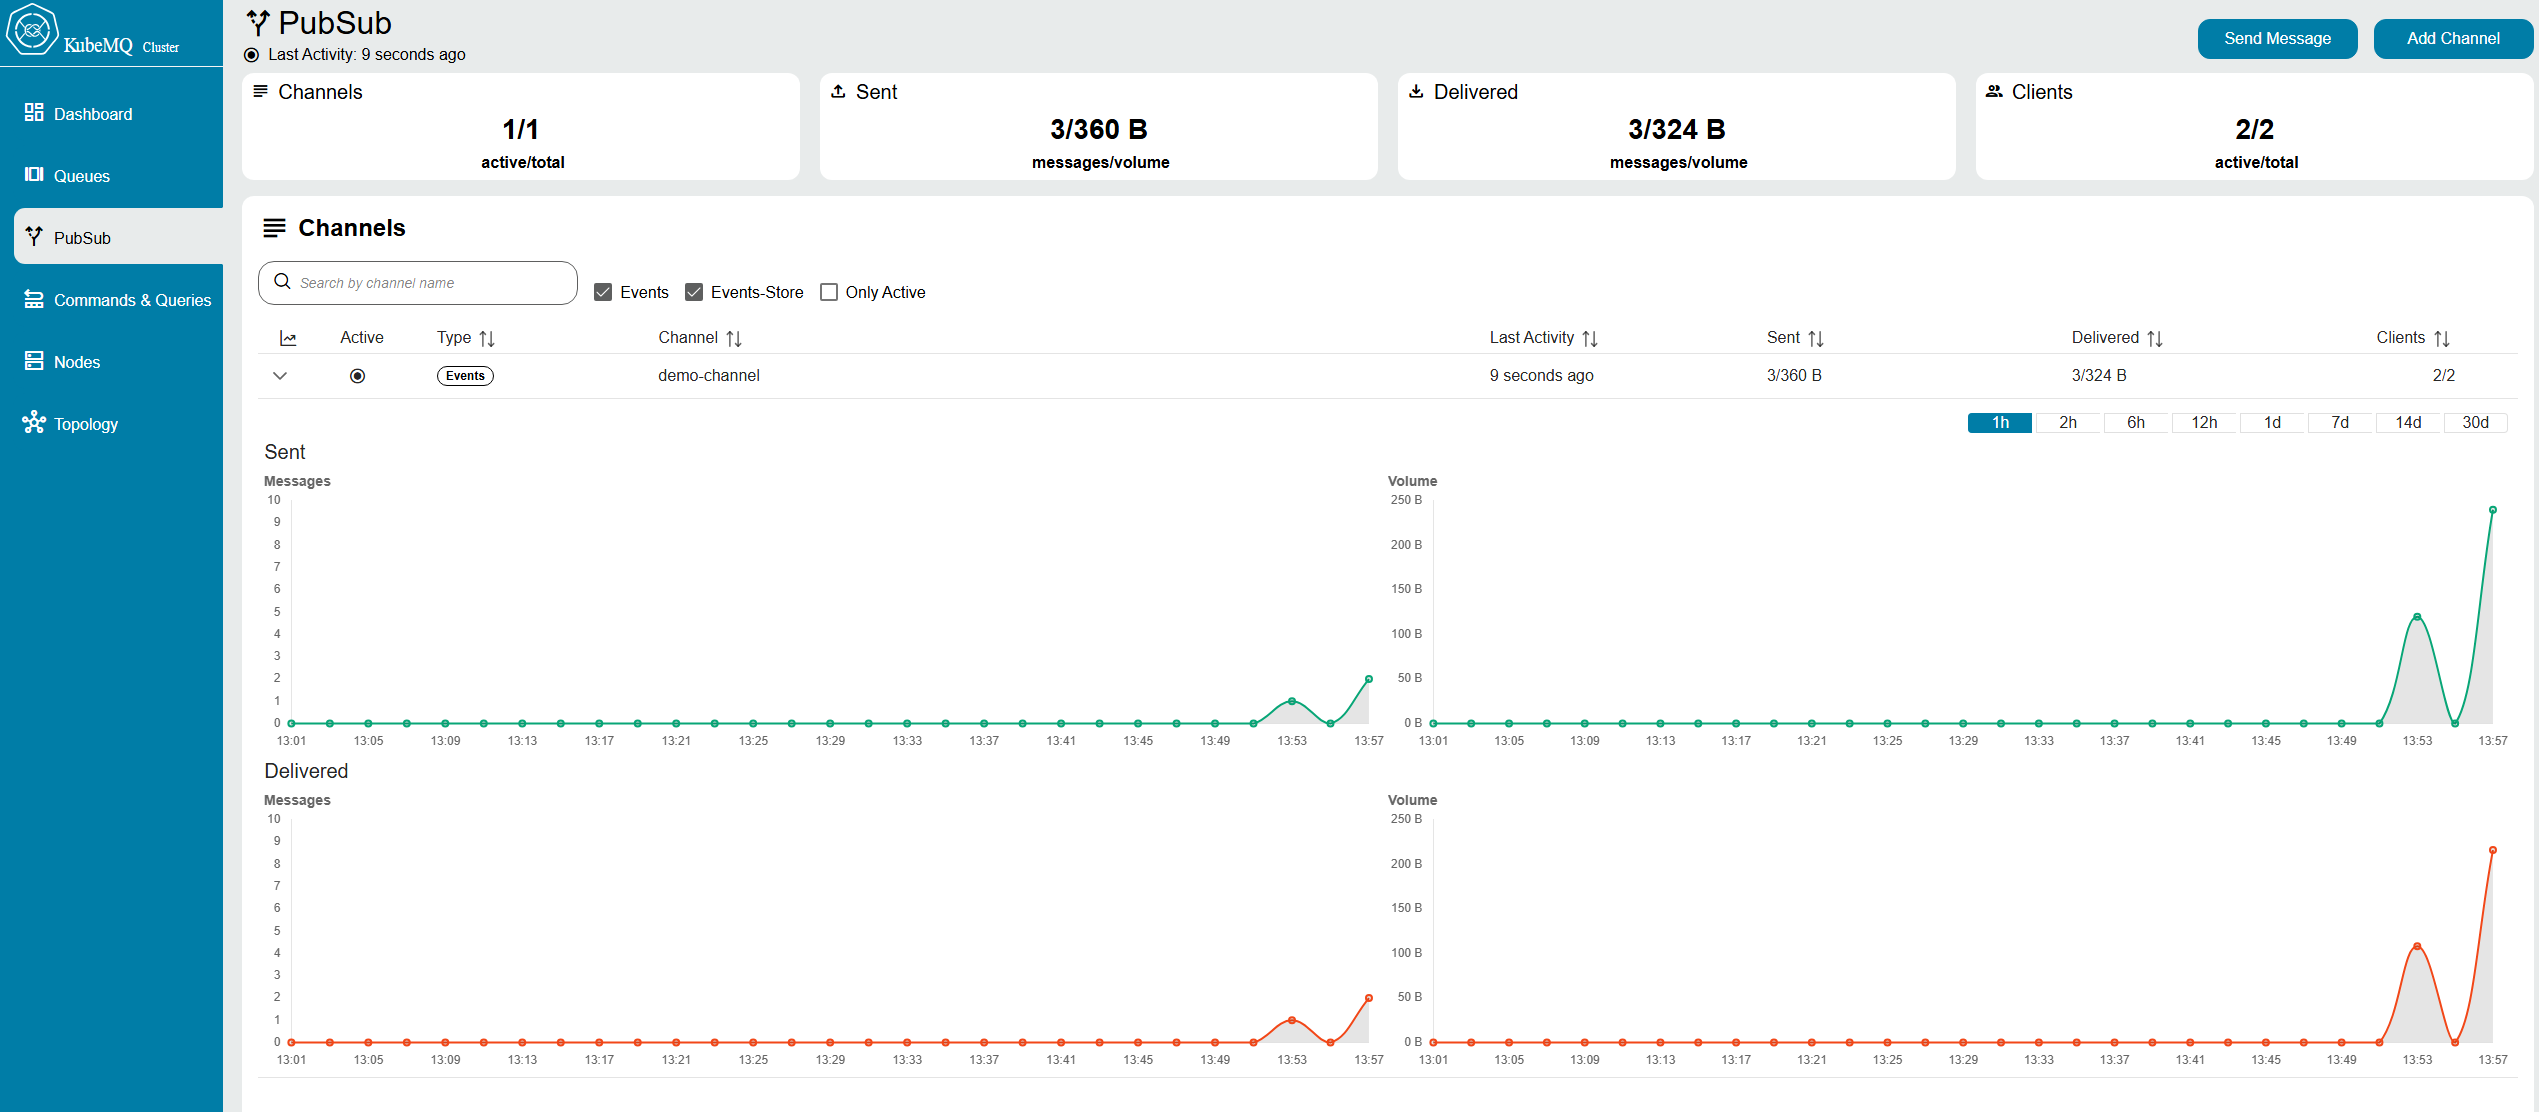This screenshot has width=2539, height=1112.
Task: Click the chart icon column header
Action: tap(288, 338)
